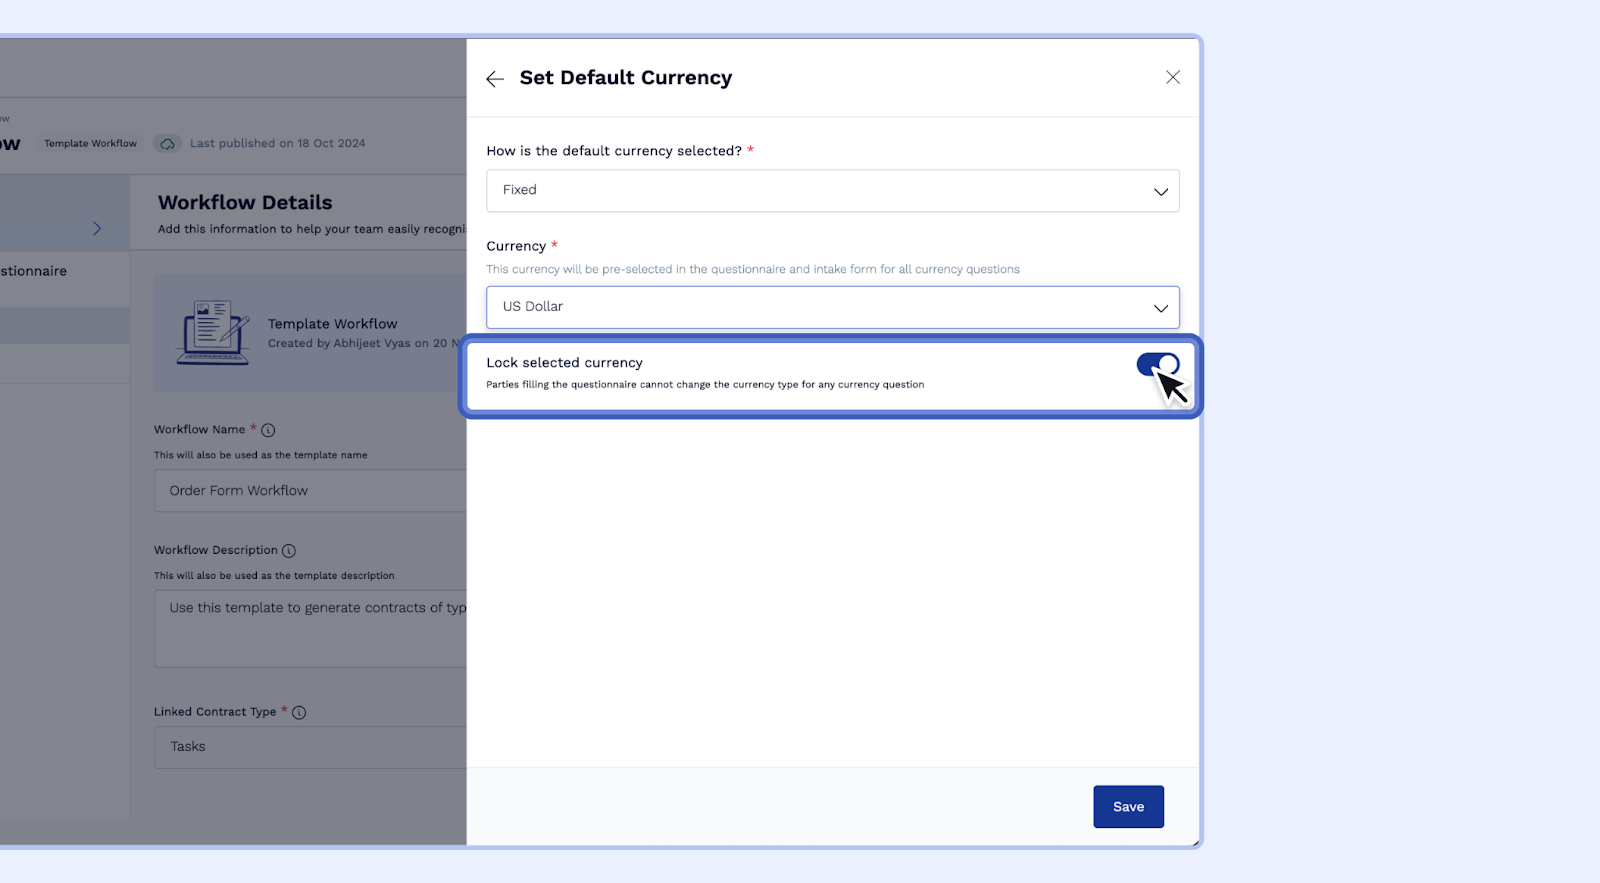This screenshot has height=883, width=1600.
Task: Click the Workflow Description text area
Action: pos(310,628)
